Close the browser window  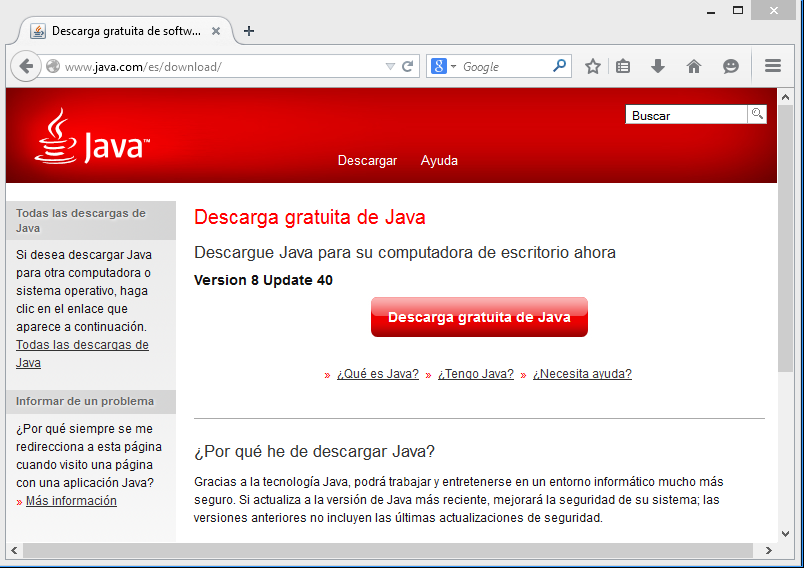pos(773,10)
